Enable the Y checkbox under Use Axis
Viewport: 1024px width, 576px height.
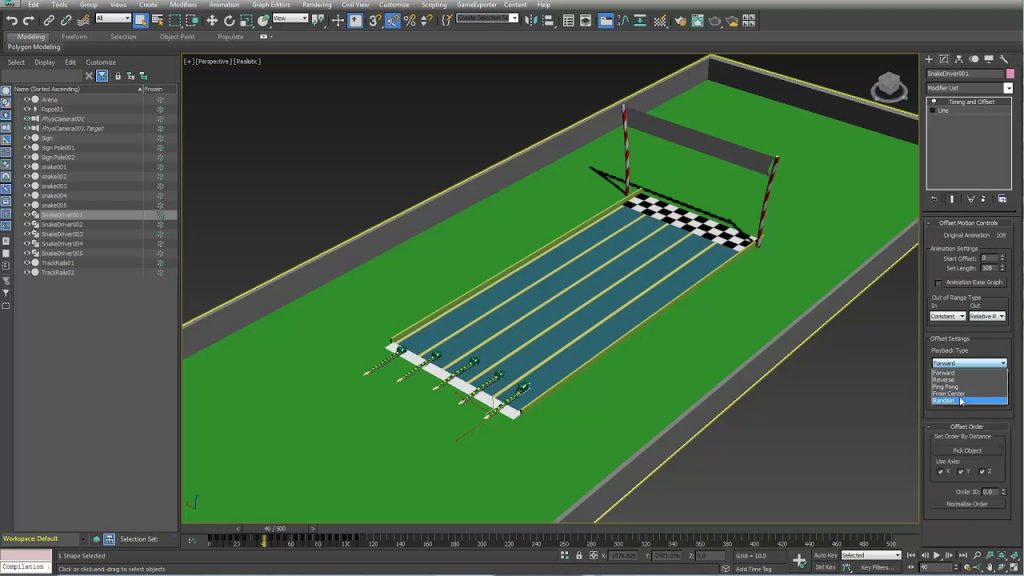click(961, 471)
